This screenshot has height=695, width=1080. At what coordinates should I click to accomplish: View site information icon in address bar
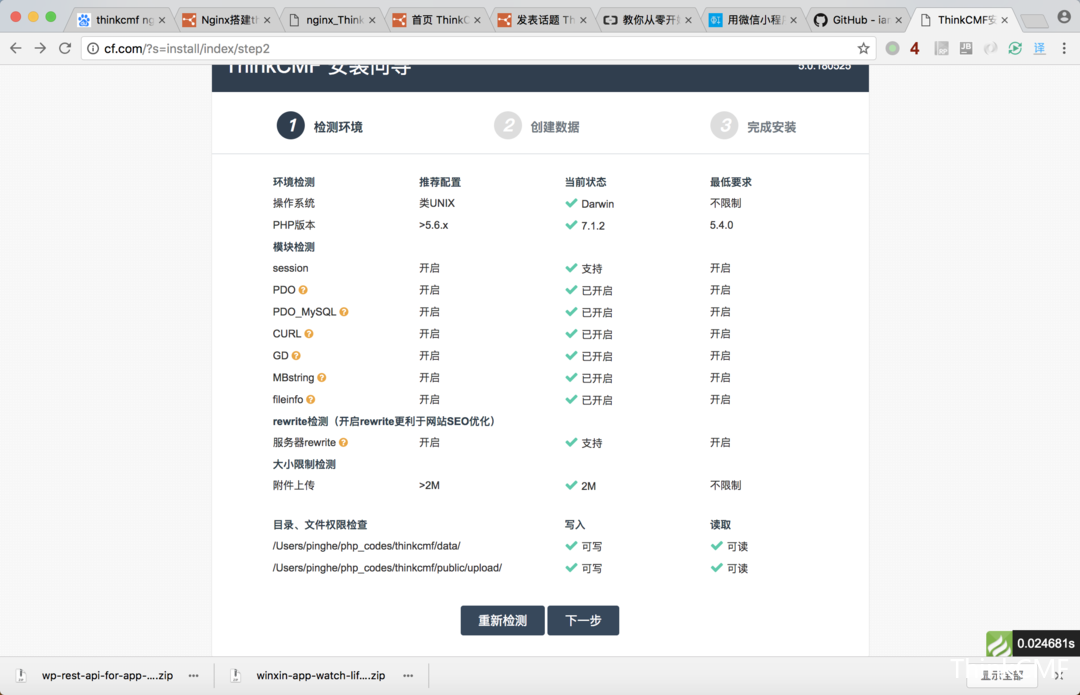(93, 49)
